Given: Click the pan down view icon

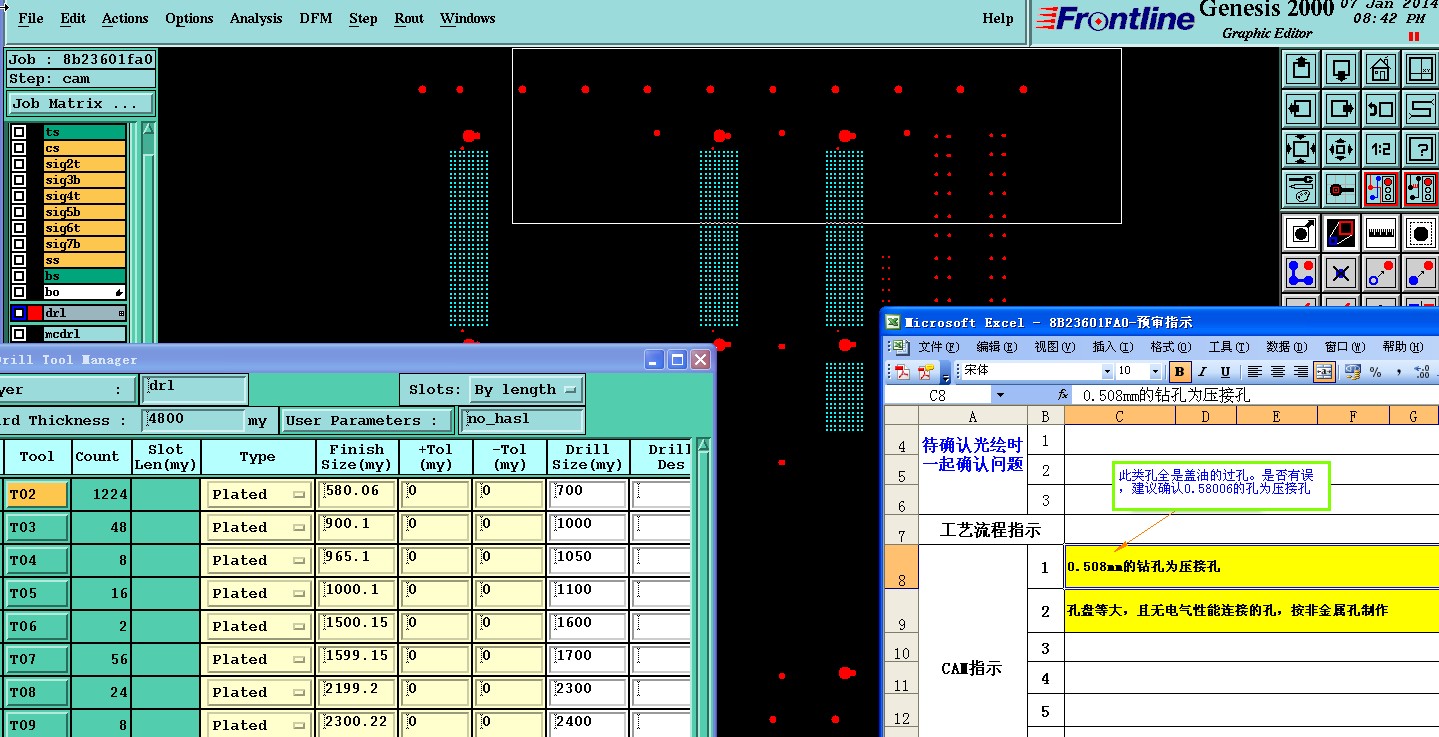Looking at the screenshot, I should click(x=1341, y=68).
